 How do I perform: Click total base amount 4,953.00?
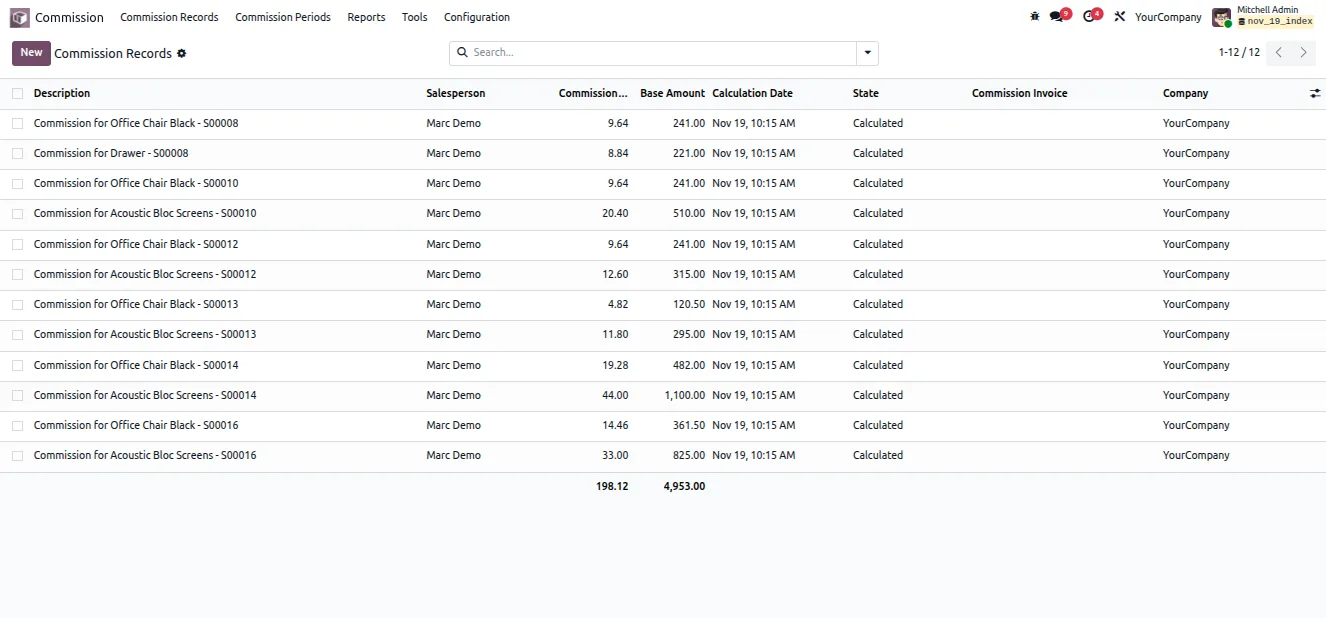[684, 486]
